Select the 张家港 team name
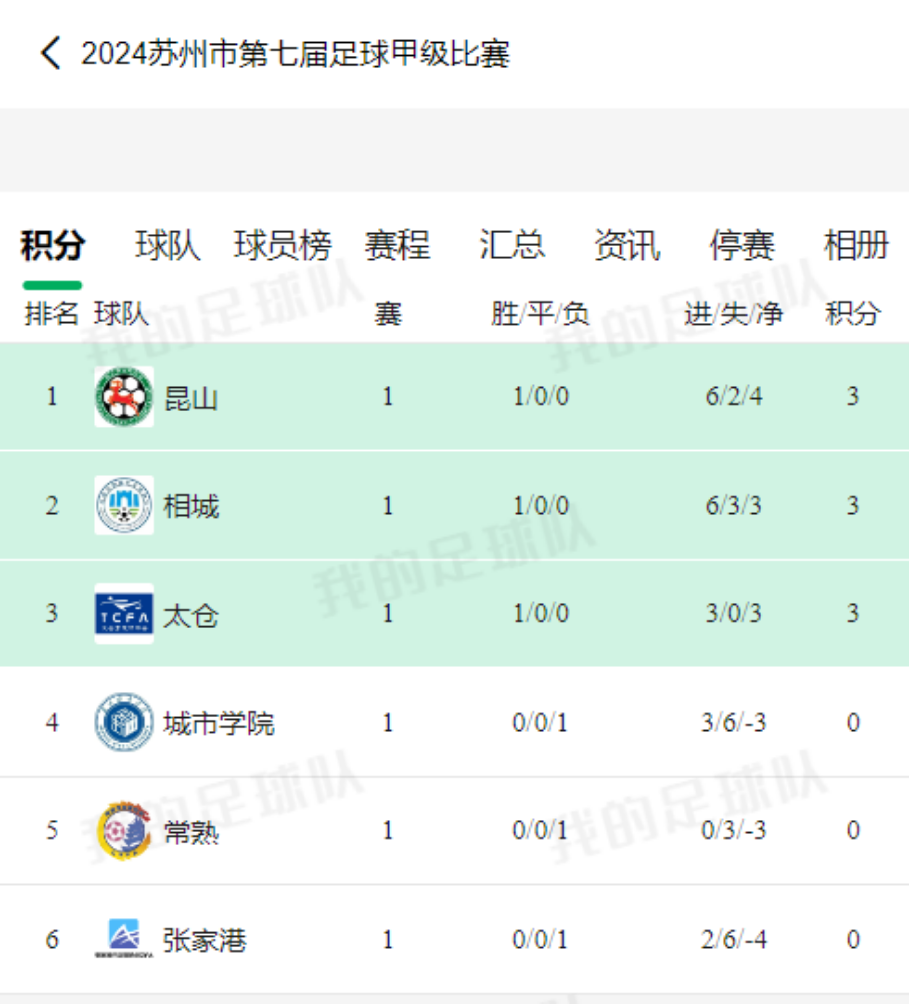 pos(205,940)
